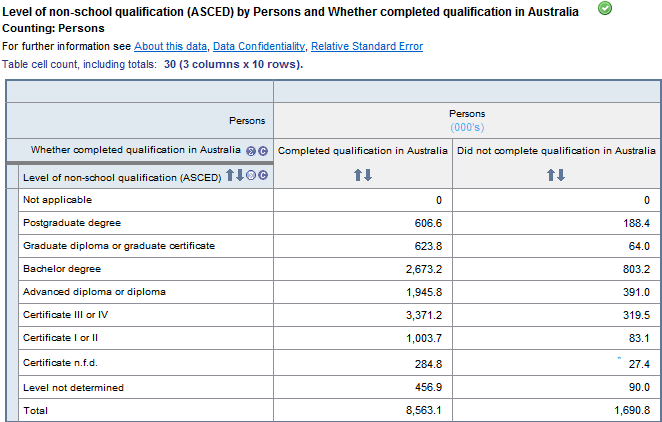This screenshot has height=422, width=662.
Task: Sort Level of non-school qualification rows ascending
Action: (230, 175)
